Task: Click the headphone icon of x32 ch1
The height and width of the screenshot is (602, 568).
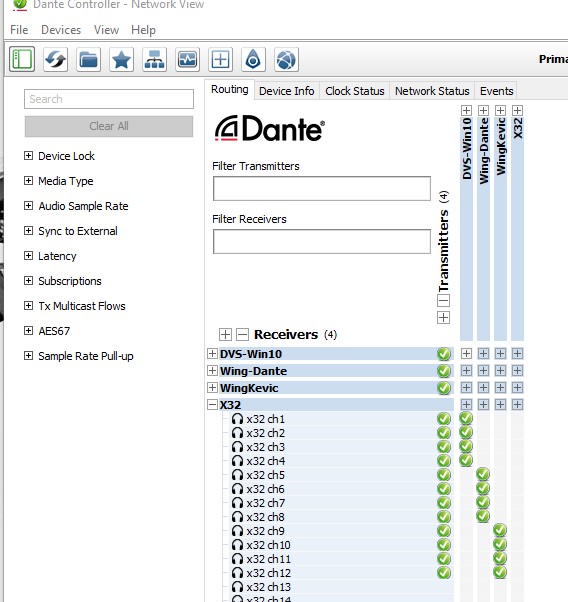Action: click(237, 419)
